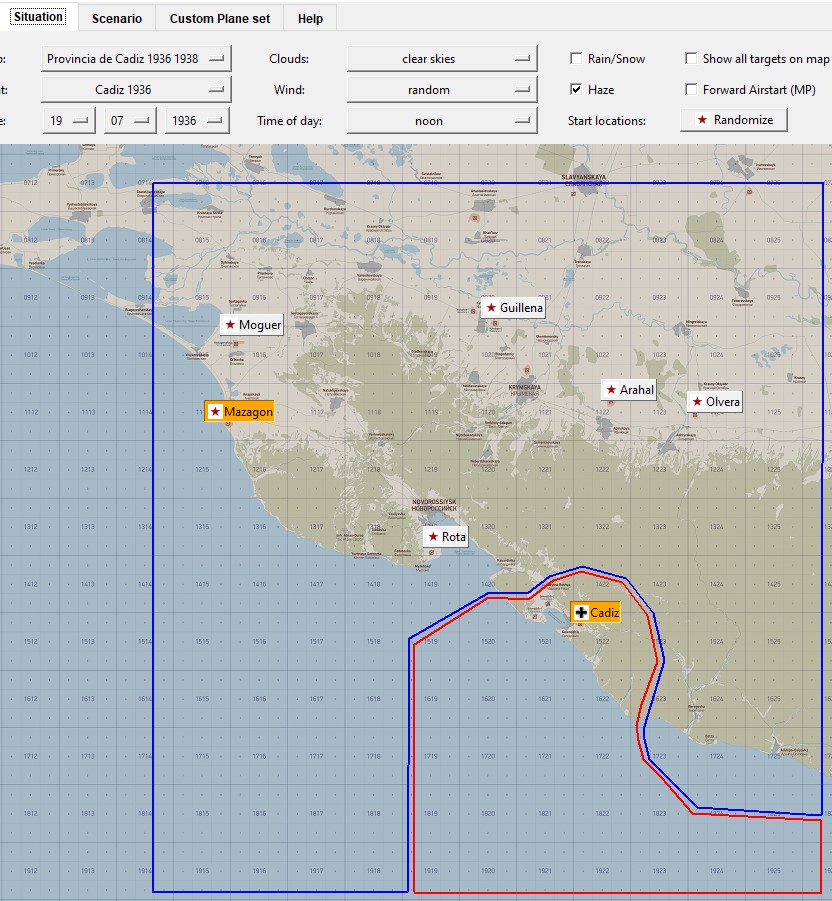Open the Wind dropdown set to random
Image resolution: width=832 pixels, height=901 pixels.
442,90
